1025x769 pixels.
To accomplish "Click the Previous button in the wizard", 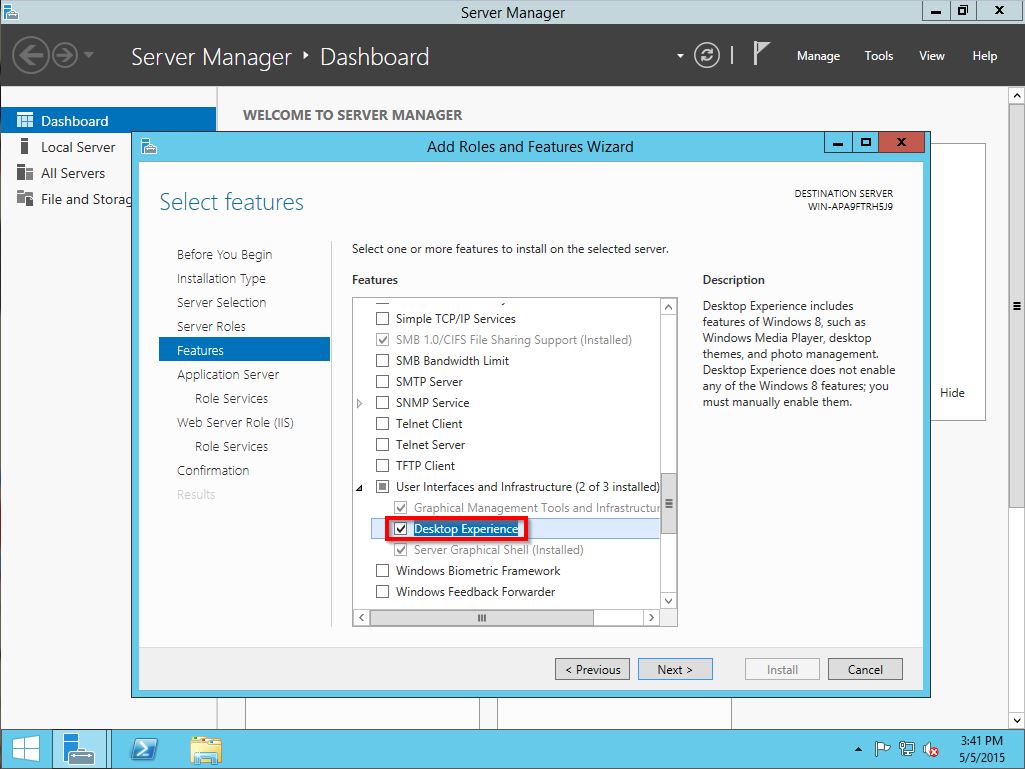I will tap(592, 669).
